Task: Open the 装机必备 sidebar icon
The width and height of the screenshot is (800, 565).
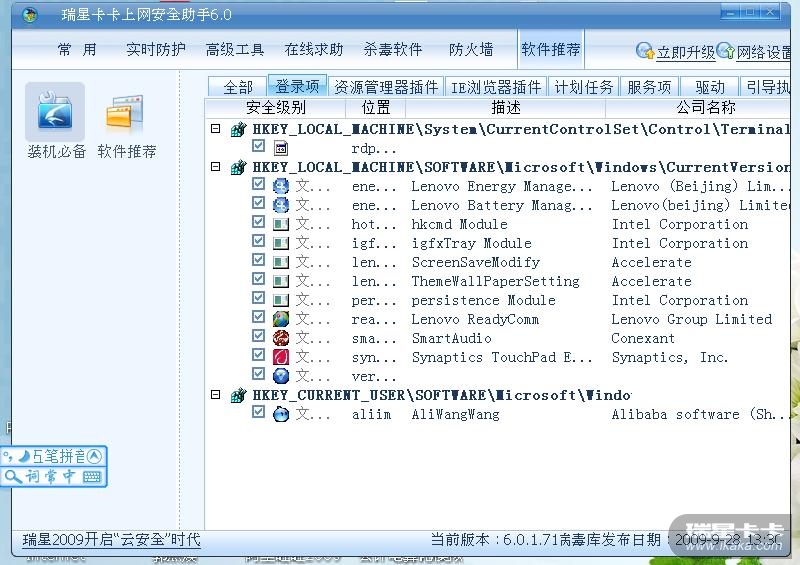Action: pos(55,112)
